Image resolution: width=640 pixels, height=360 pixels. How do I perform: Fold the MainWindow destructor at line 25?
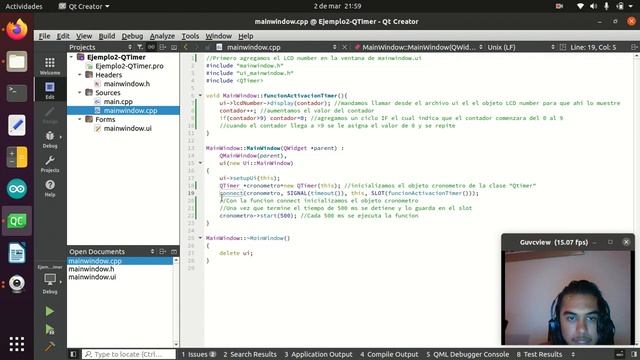[x=200, y=238]
